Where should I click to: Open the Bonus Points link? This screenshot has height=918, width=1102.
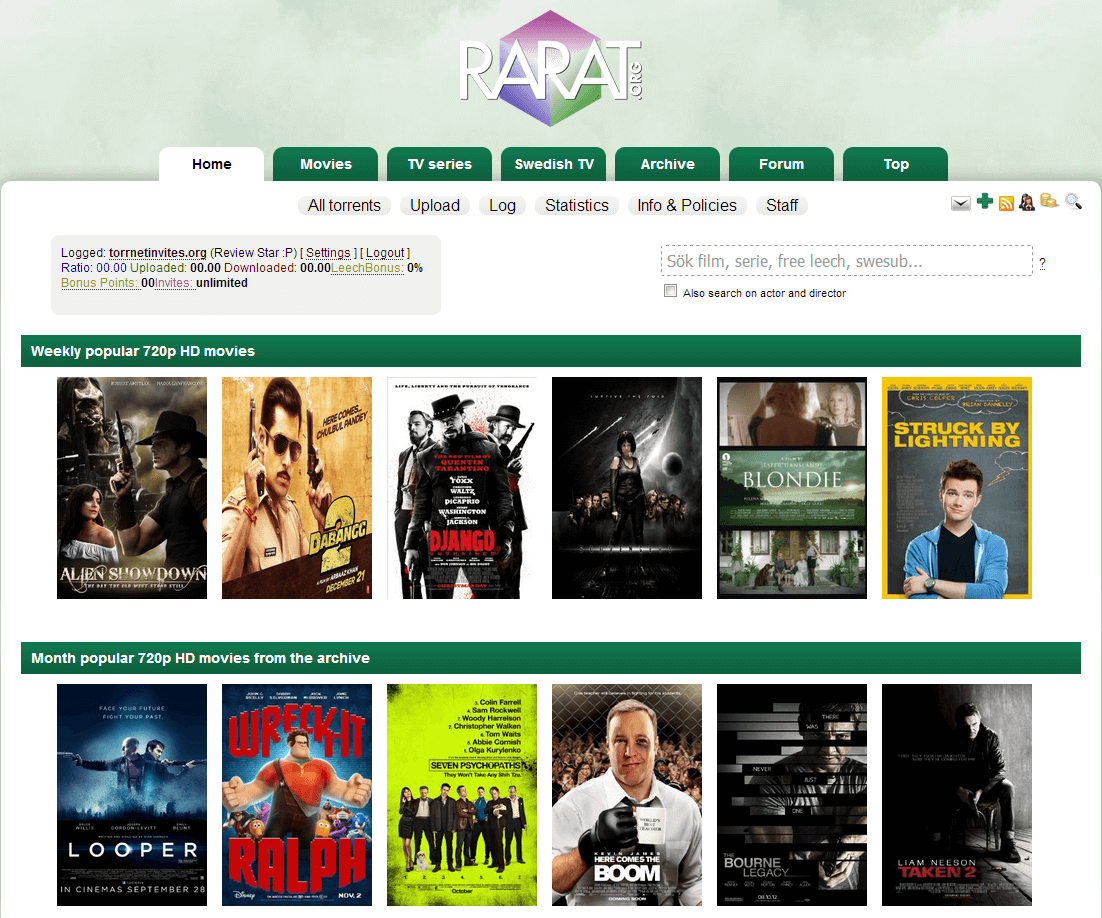(x=100, y=283)
